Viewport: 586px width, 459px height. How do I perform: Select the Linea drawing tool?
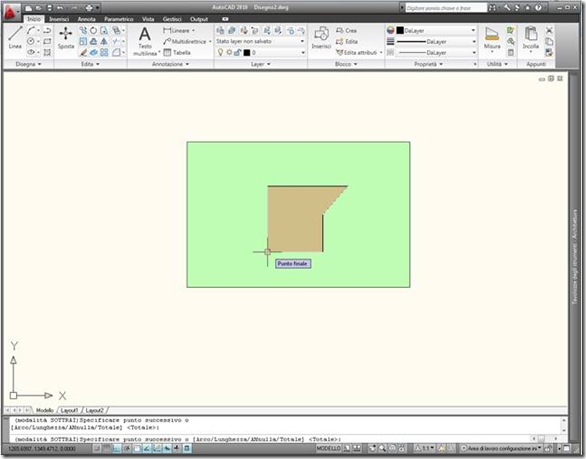click(x=15, y=37)
